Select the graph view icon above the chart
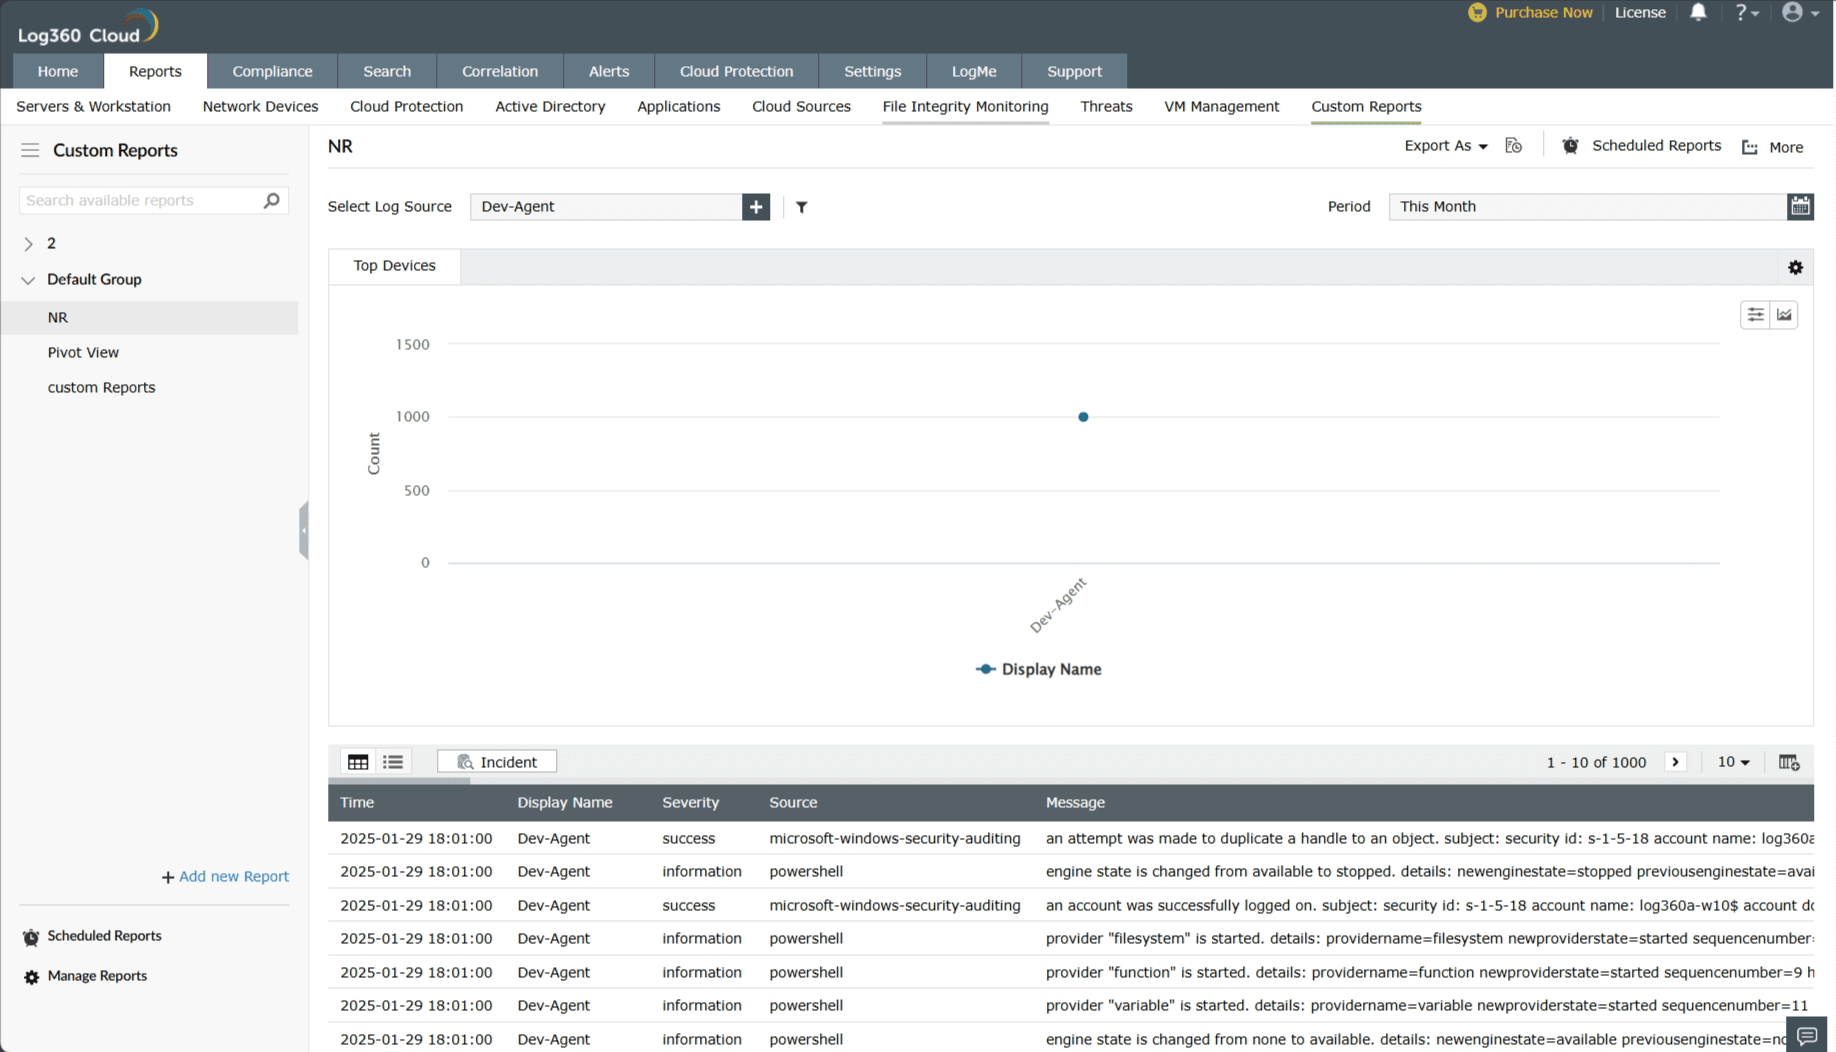 (1784, 314)
